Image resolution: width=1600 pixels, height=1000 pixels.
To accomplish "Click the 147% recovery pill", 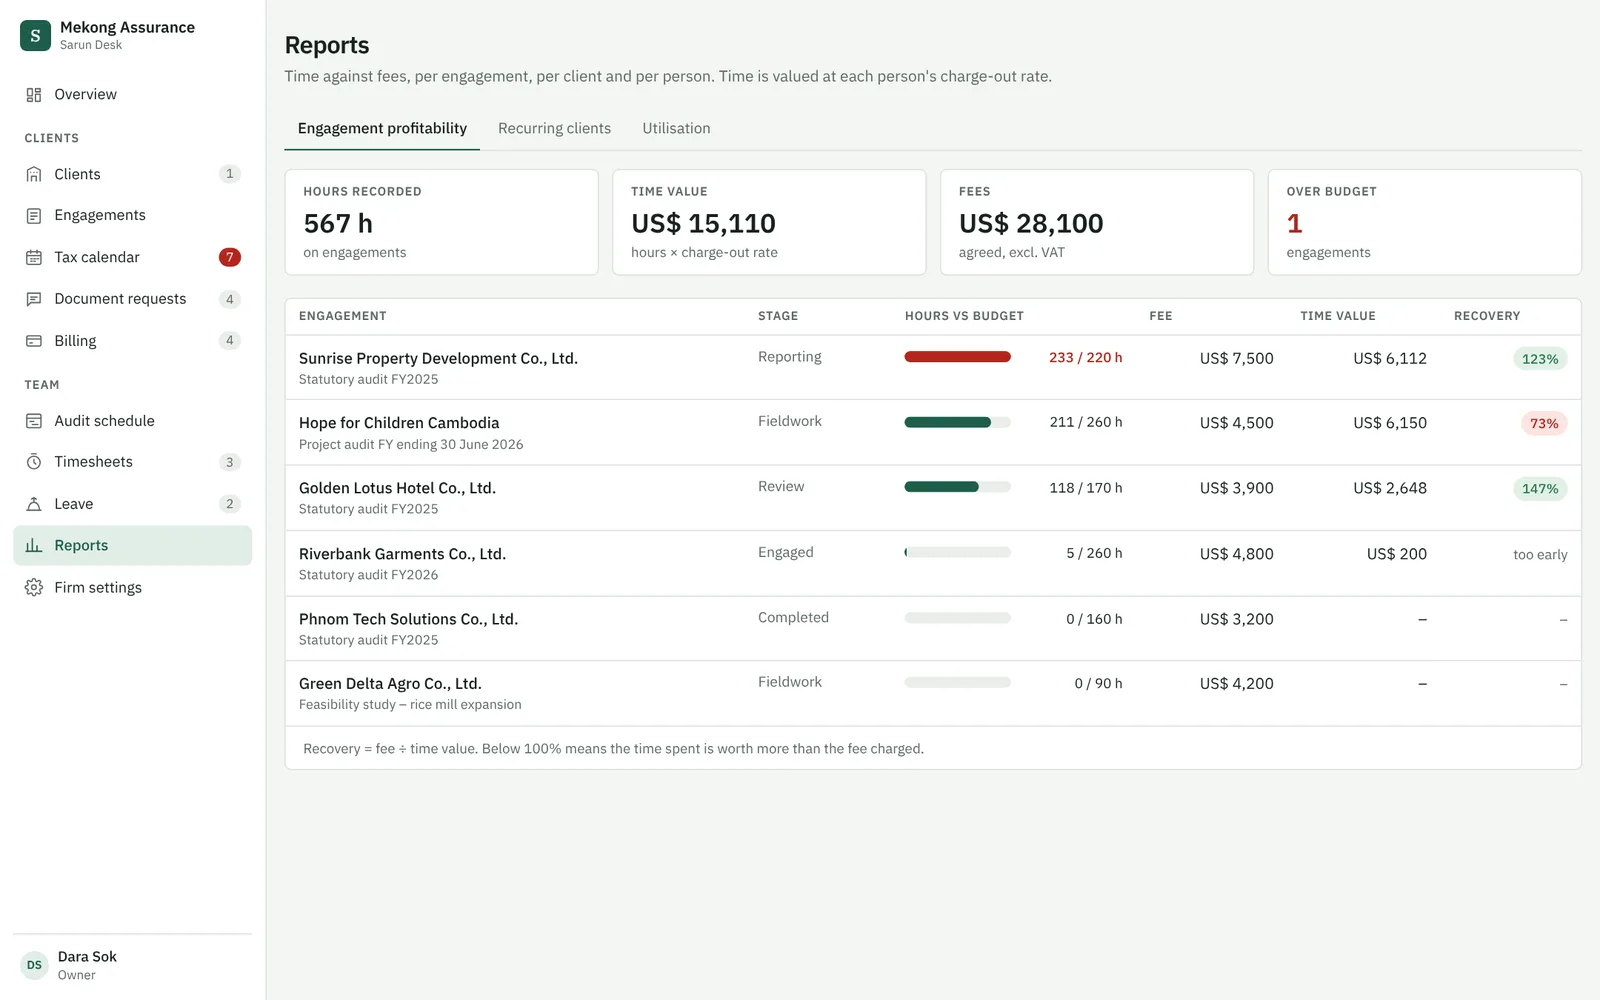I will [x=1540, y=489].
